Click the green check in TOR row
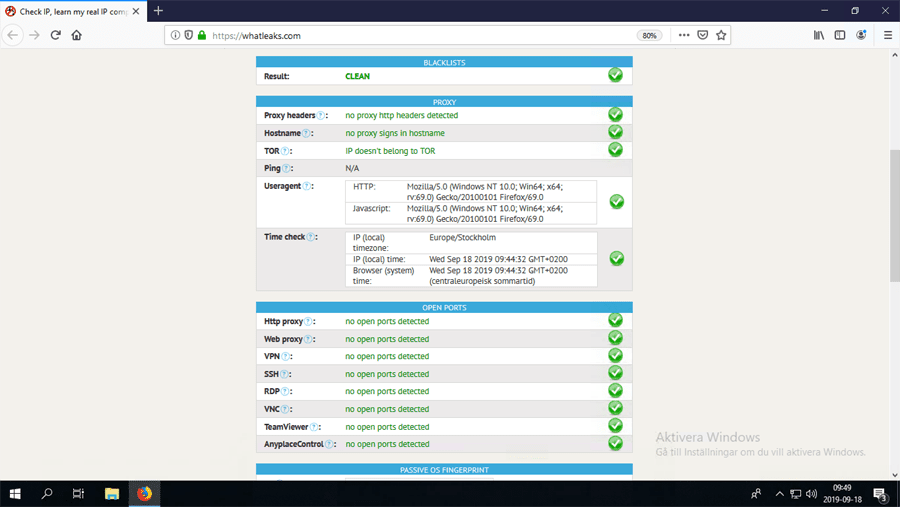Viewport: 900px width, 507px height. [615, 150]
